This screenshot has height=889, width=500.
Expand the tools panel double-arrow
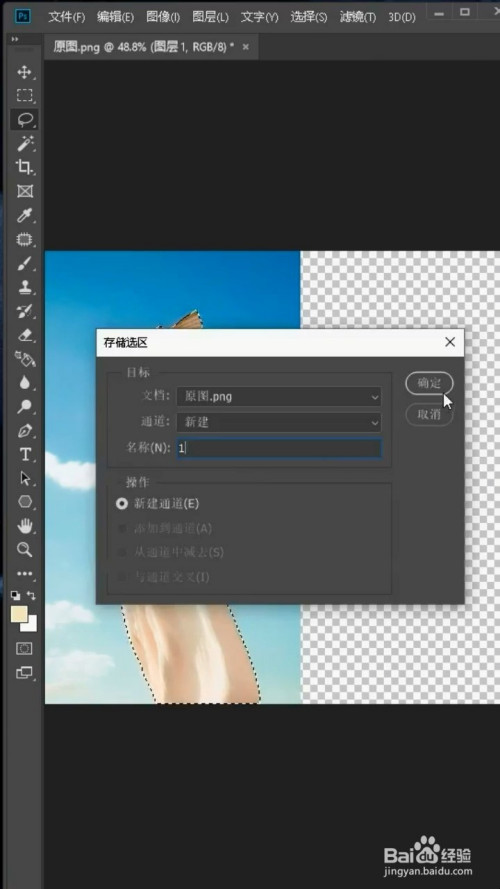(15, 39)
